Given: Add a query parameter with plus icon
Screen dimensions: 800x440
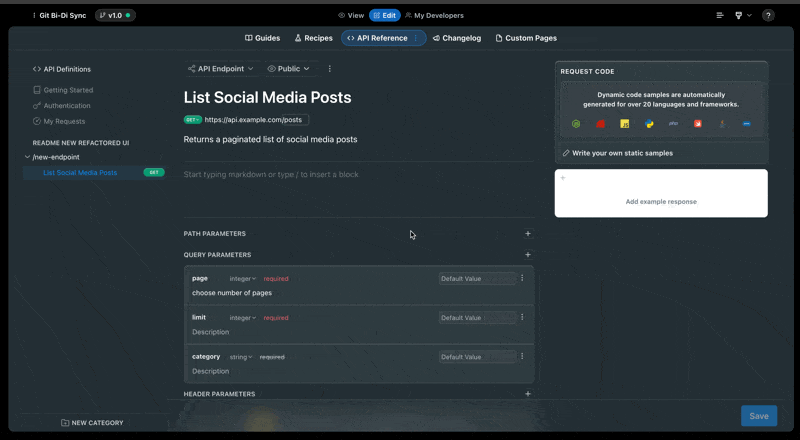Looking at the screenshot, I should [x=528, y=254].
